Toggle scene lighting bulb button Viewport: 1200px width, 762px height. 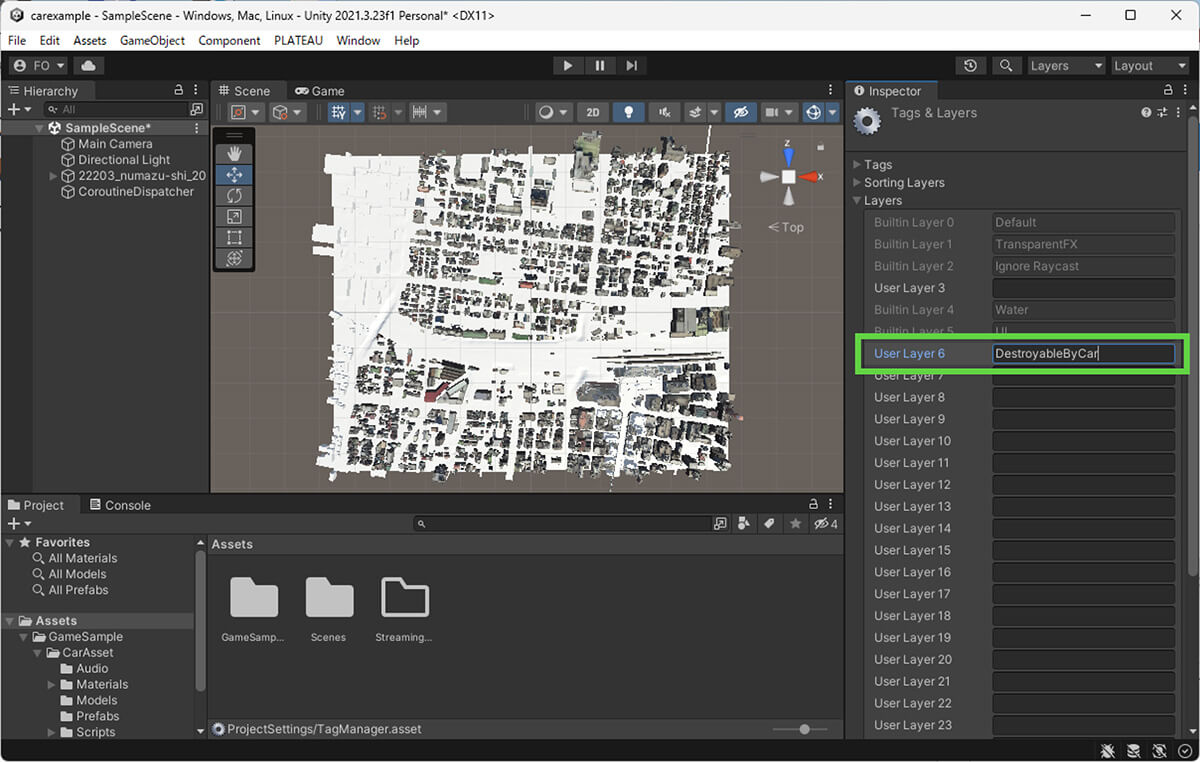[x=628, y=113]
